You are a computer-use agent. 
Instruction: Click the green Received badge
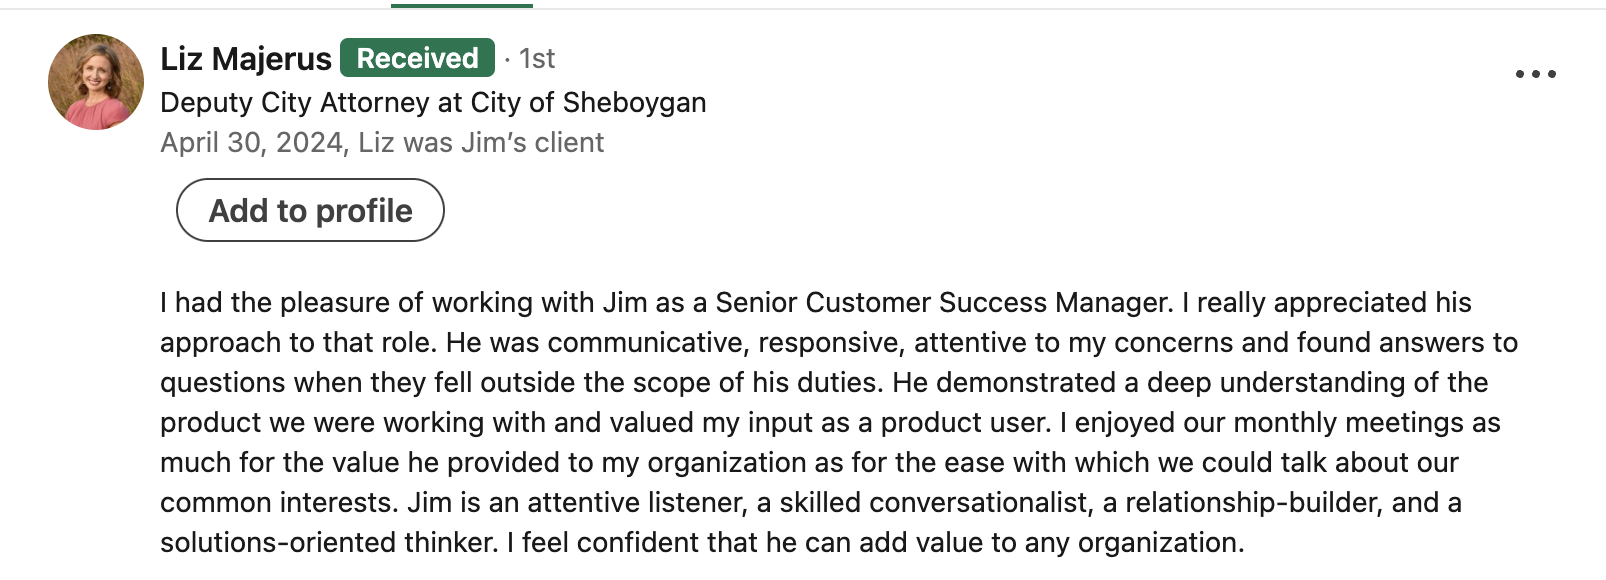(417, 58)
